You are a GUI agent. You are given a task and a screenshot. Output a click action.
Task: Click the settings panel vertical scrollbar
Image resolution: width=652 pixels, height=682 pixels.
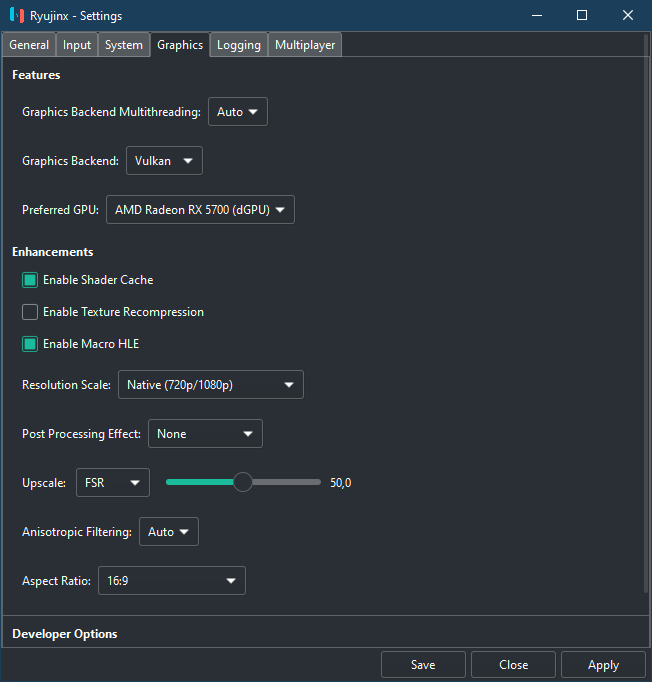pyautogui.click(x=646, y=313)
